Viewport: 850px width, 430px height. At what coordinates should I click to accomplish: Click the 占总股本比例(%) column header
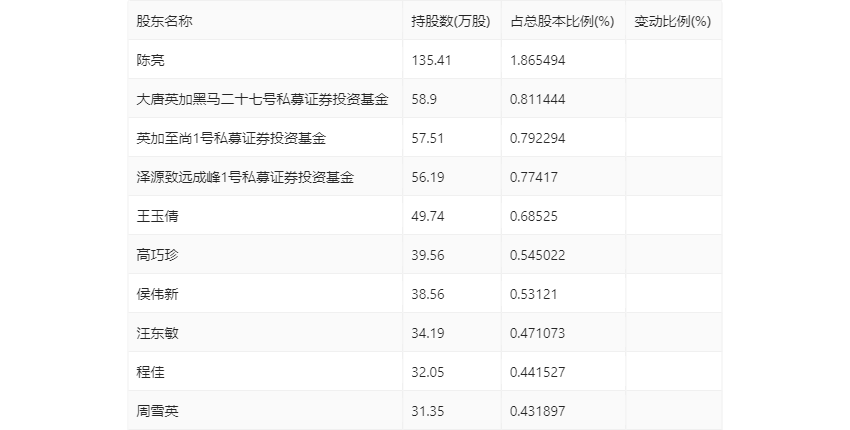point(562,21)
